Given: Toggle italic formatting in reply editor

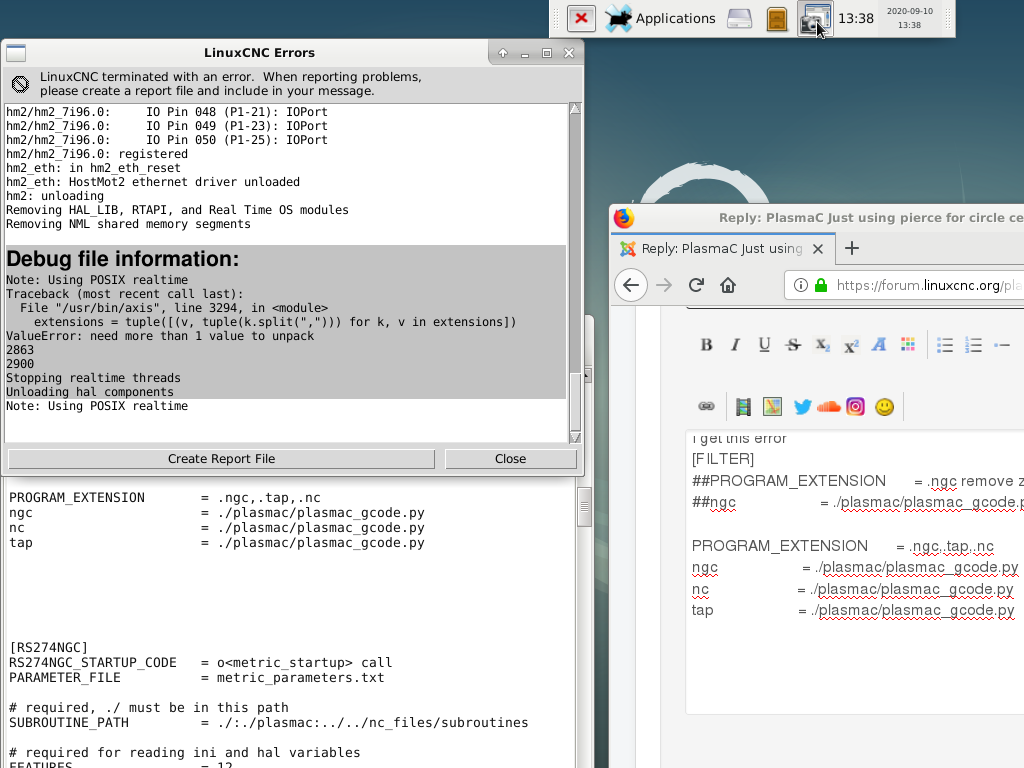Looking at the screenshot, I should coord(735,345).
